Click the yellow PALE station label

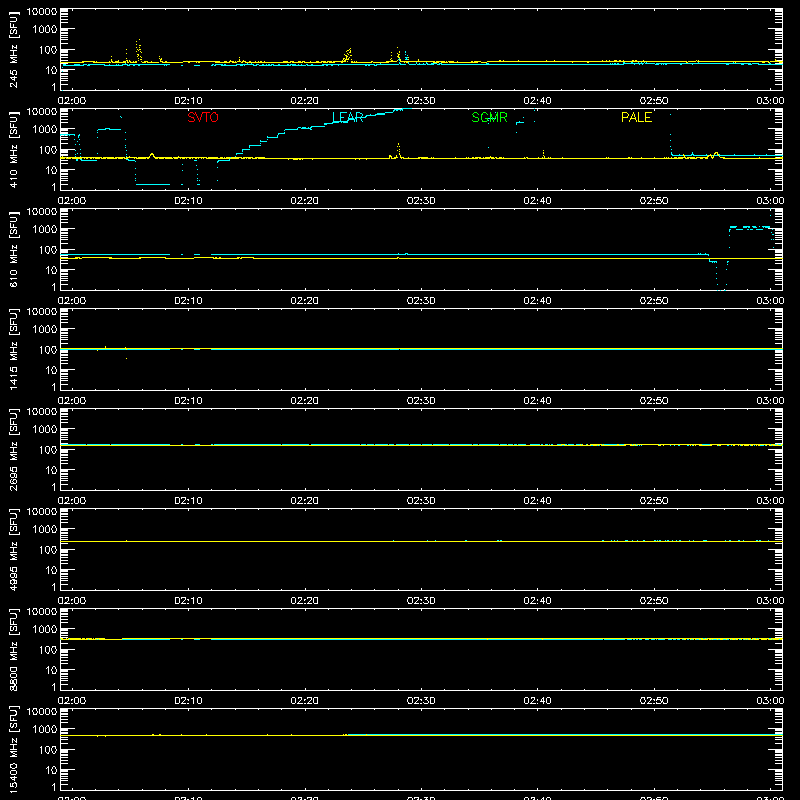(636, 117)
